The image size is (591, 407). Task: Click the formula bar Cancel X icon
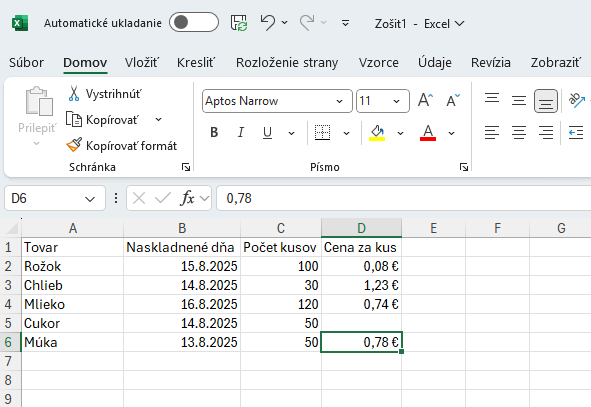[139, 198]
